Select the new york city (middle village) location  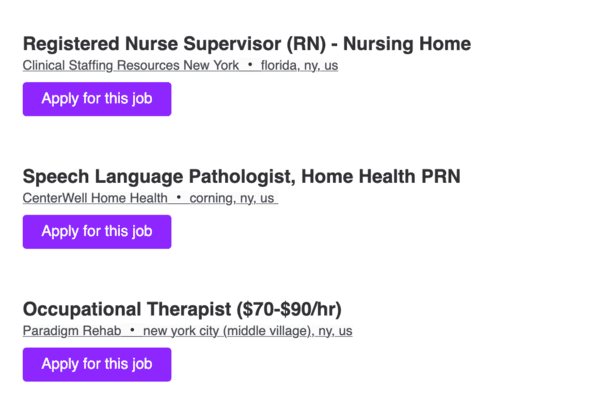[247, 330]
